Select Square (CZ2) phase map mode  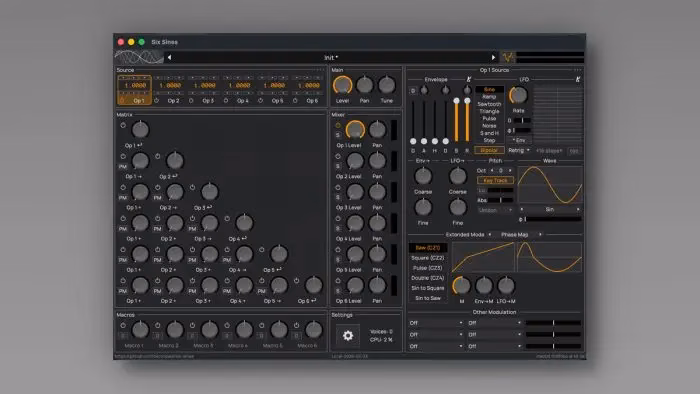coord(428,258)
